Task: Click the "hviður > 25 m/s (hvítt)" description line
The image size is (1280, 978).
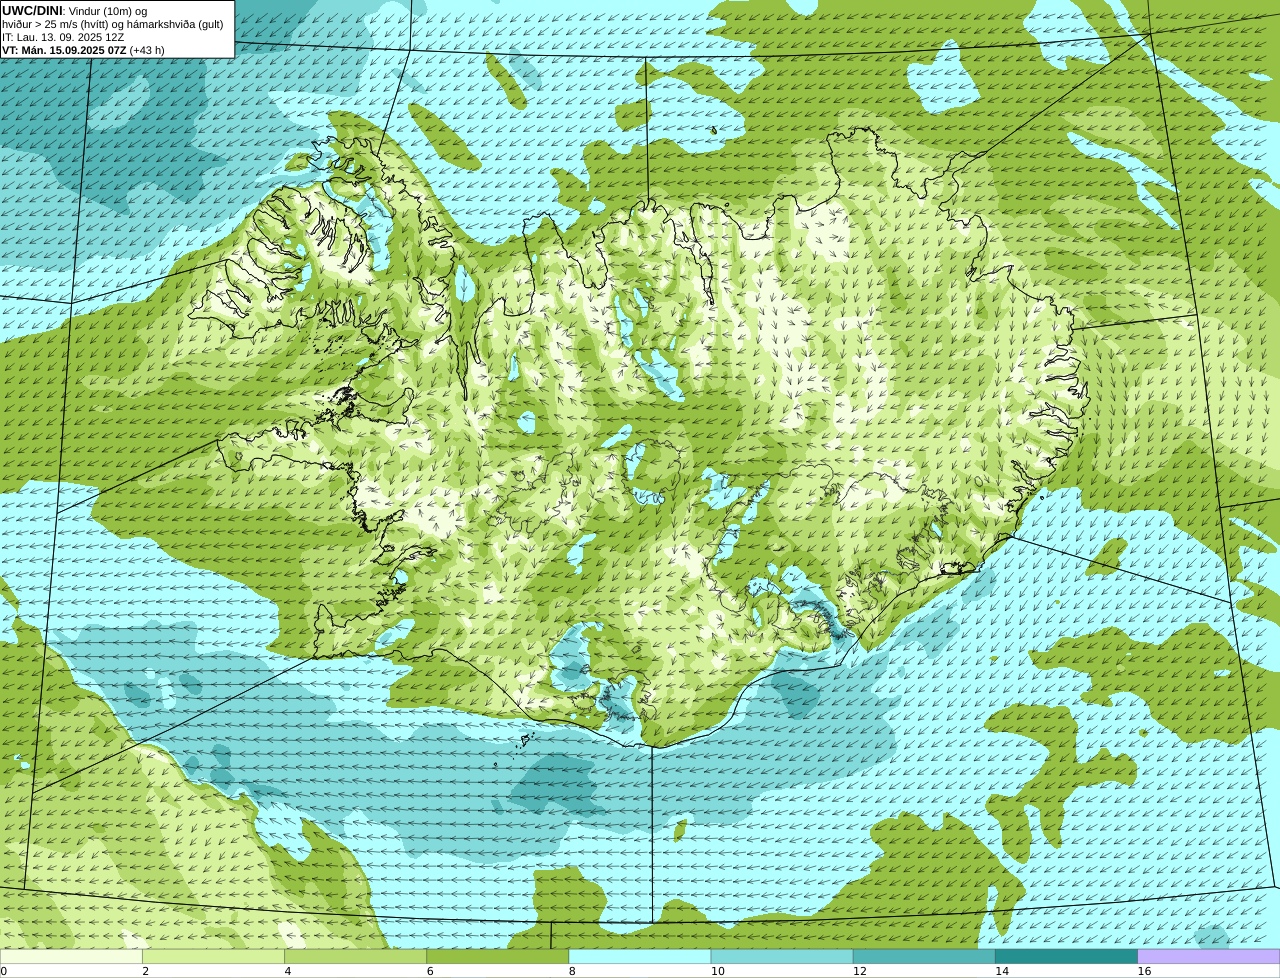Action: (113, 24)
